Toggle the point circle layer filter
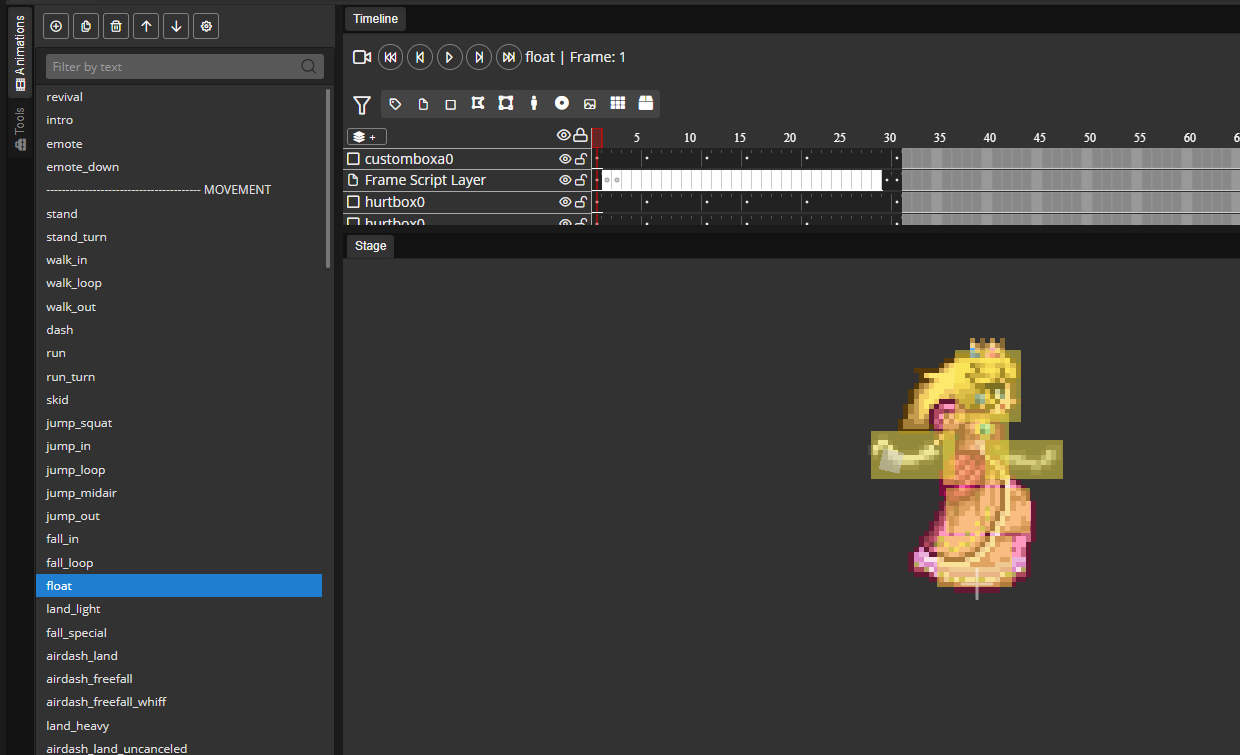 [562, 104]
